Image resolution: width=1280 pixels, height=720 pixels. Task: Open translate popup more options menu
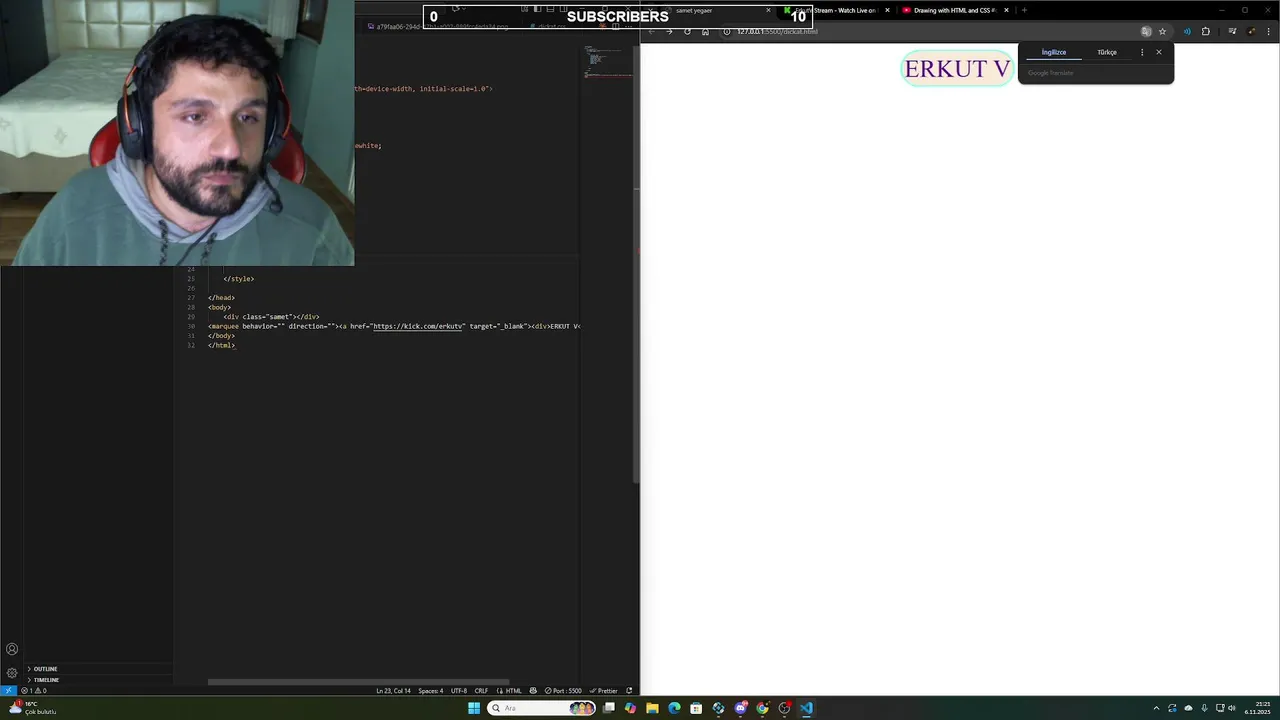coord(1142,52)
